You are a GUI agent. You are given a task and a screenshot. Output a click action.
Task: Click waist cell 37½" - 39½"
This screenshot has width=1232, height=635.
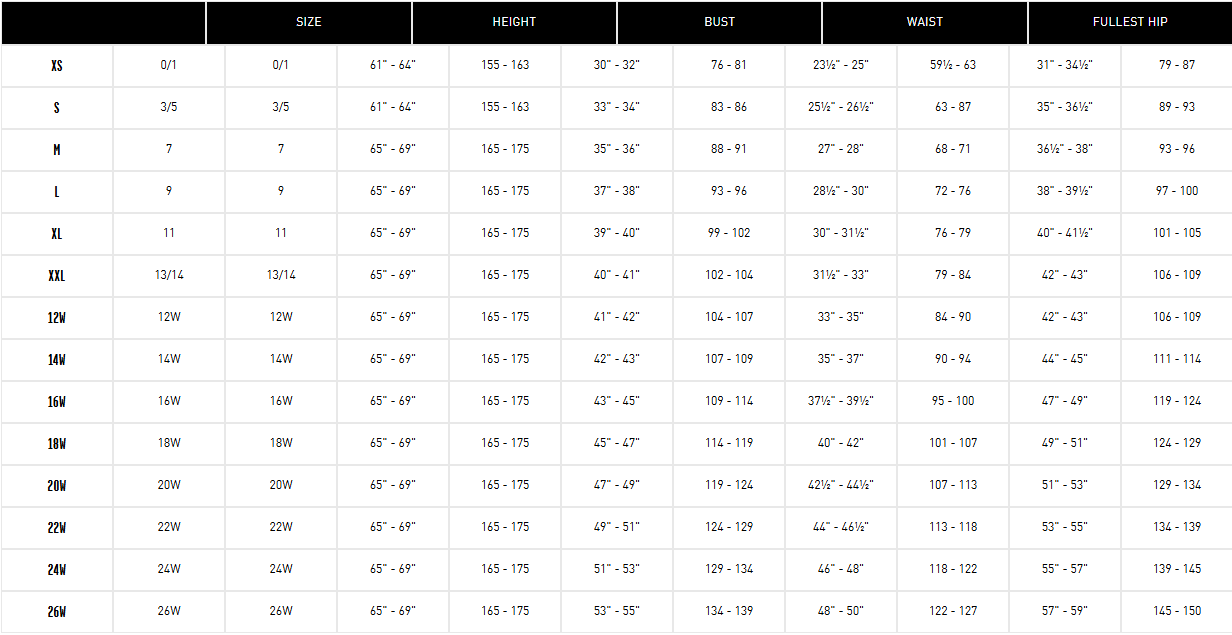pos(841,401)
